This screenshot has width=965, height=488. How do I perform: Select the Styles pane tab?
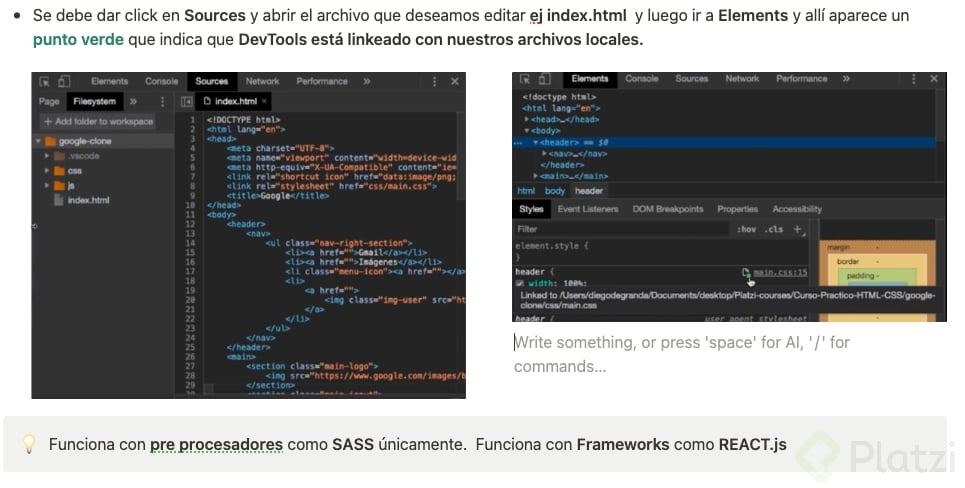click(x=531, y=209)
